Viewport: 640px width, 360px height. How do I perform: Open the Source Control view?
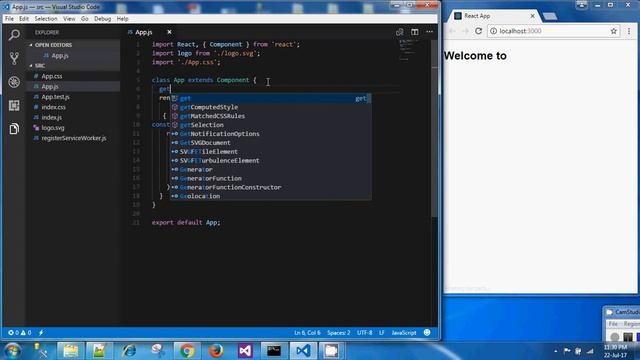point(14,58)
